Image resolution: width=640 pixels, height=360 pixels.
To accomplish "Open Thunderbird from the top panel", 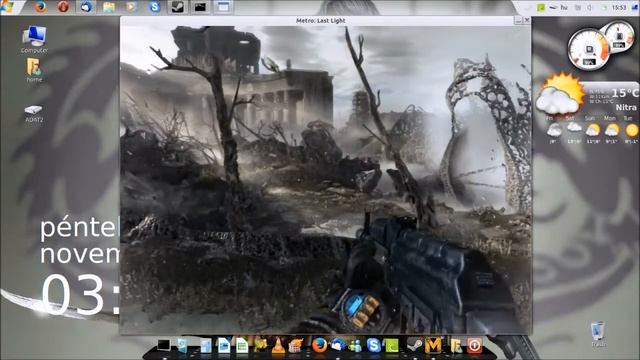I will [x=86, y=7].
